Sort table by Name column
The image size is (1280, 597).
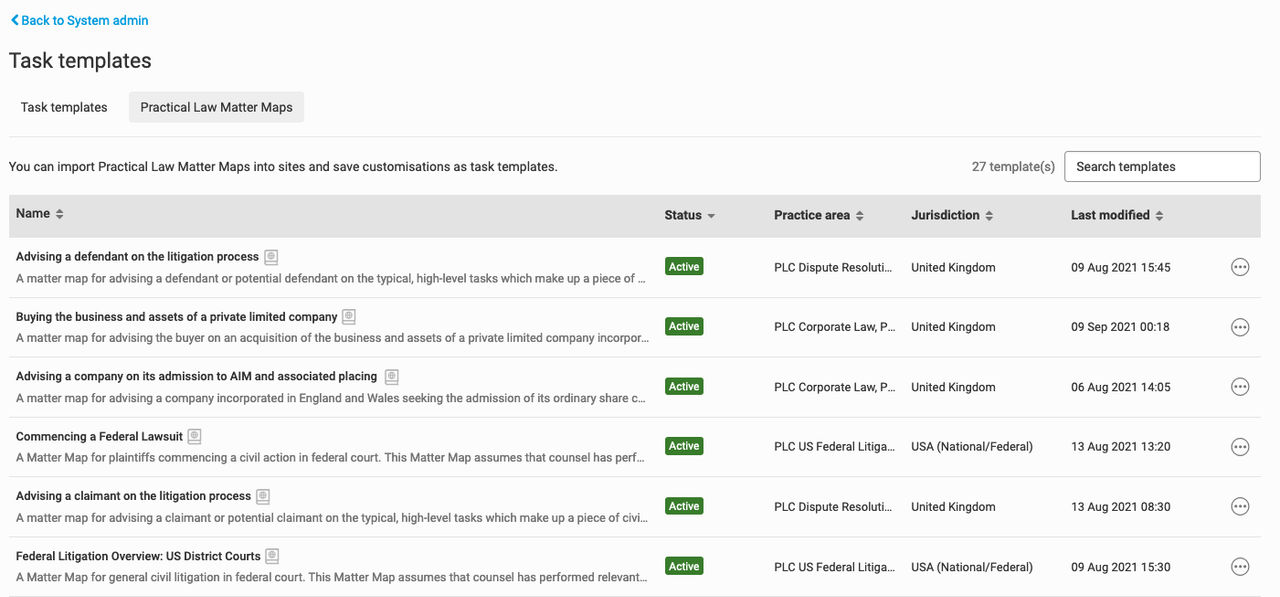pos(40,214)
